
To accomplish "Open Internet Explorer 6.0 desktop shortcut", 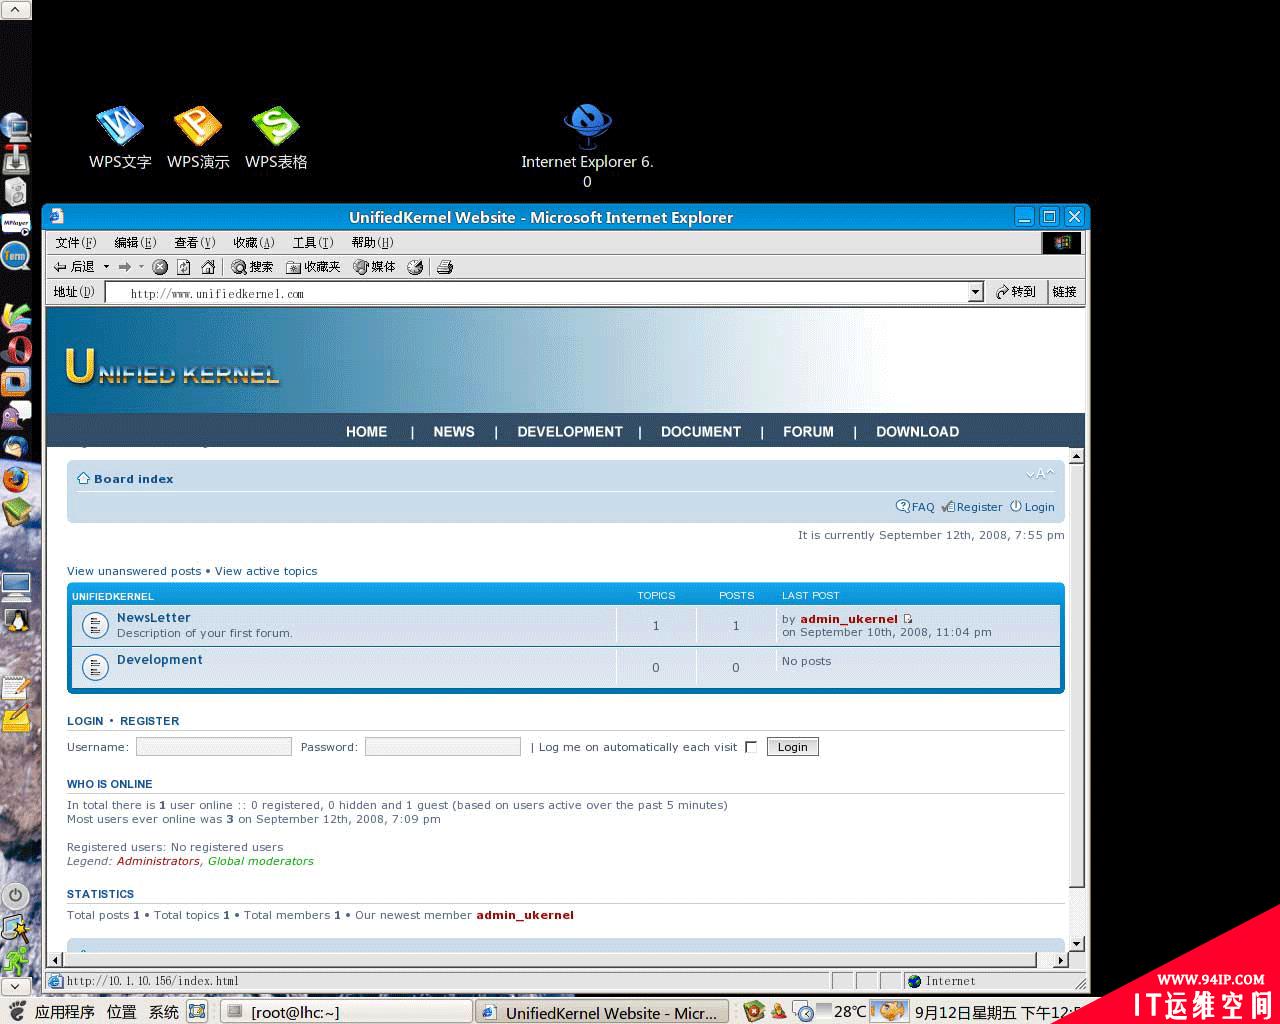I will [587, 145].
